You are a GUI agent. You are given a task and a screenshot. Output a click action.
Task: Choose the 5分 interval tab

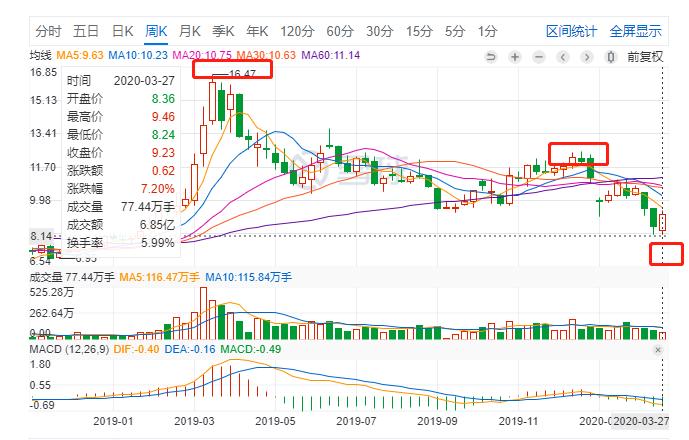click(x=454, y=31)
